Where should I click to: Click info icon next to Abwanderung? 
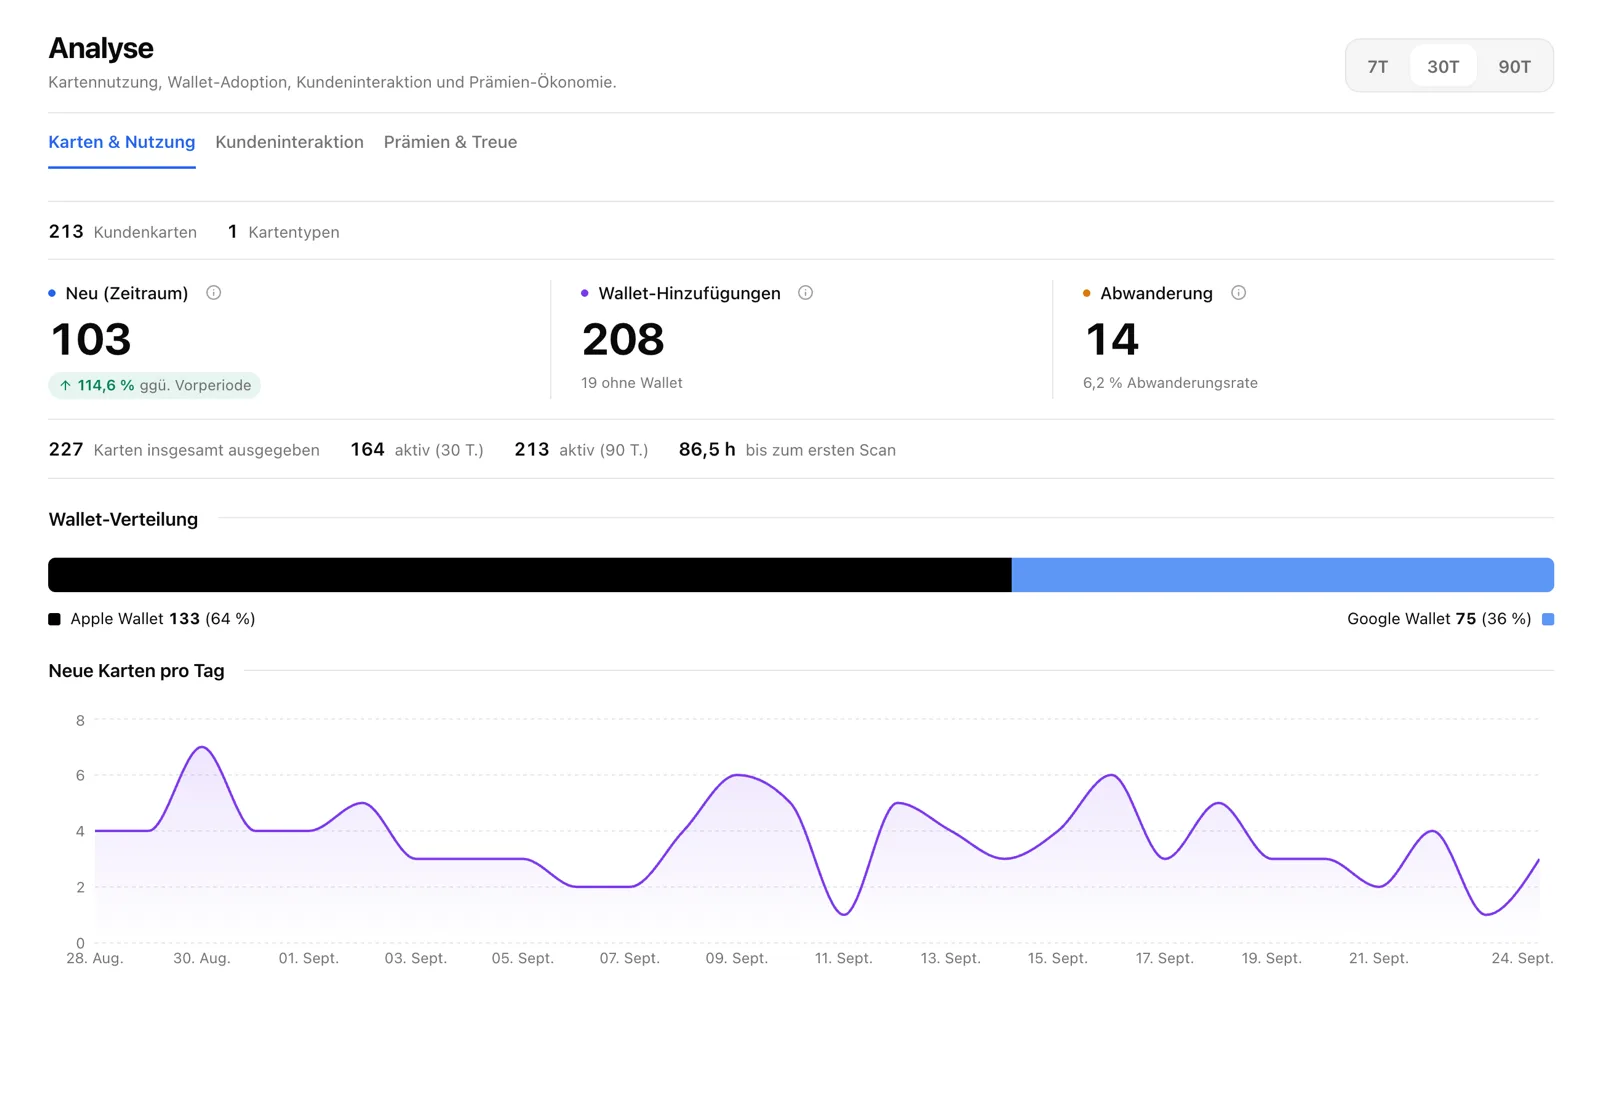(1238, 293)
